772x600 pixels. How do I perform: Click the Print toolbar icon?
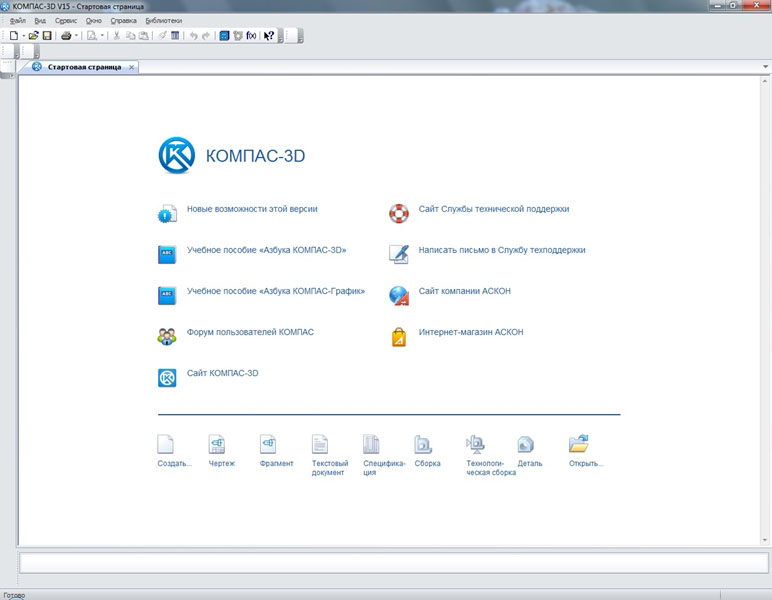tap(66, 35)
